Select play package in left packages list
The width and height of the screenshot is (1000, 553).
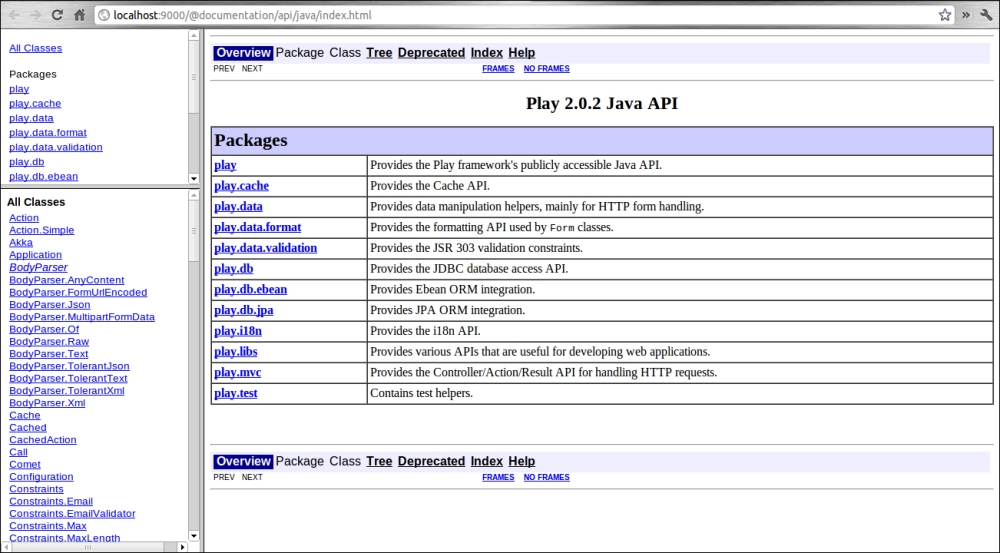click(x=19, y=89)
